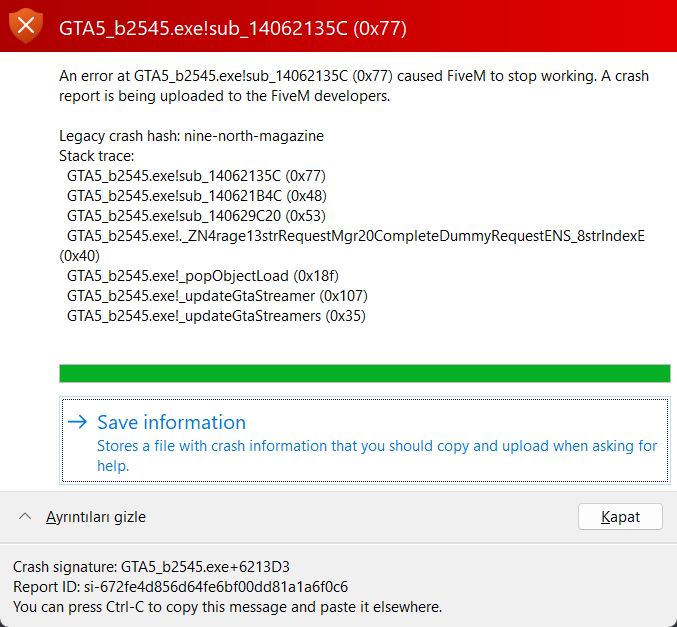This screenshot has width=677, height=627.
Task: Click the CompleteDummyRequest stack trace line
Action: pos(355,236)
